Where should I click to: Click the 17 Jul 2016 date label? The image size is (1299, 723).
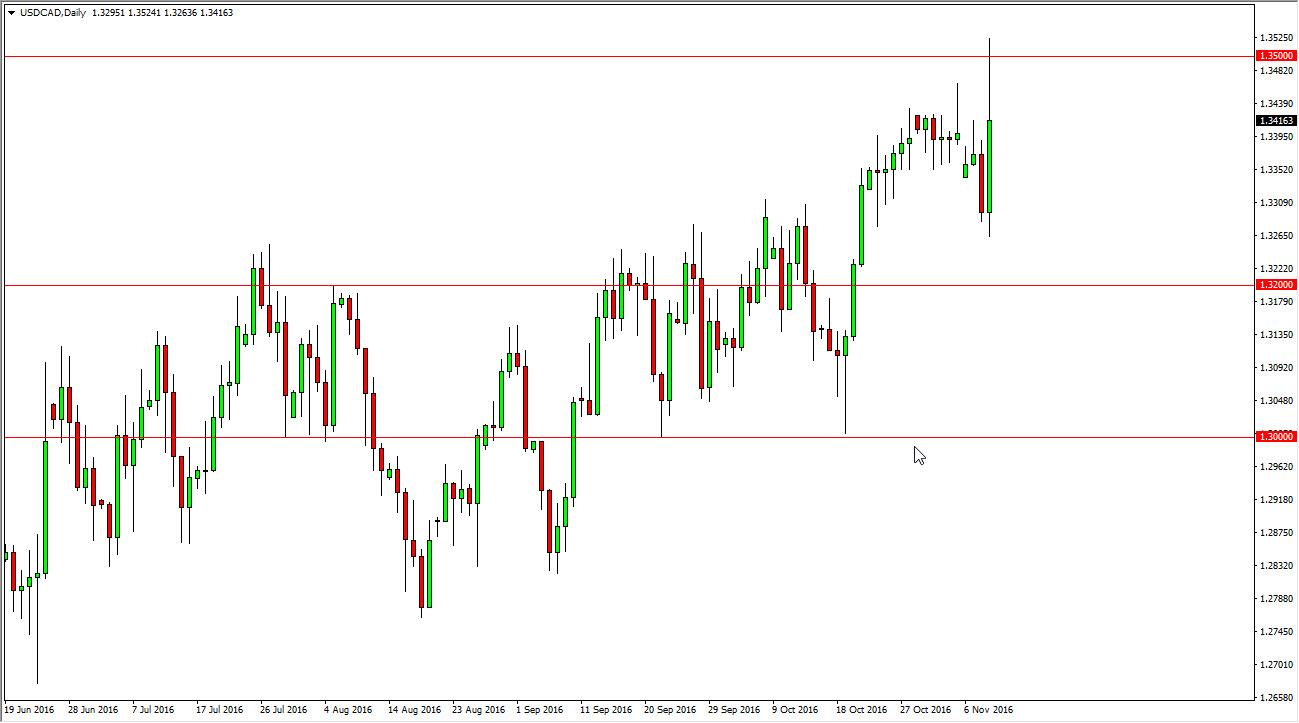220,710
